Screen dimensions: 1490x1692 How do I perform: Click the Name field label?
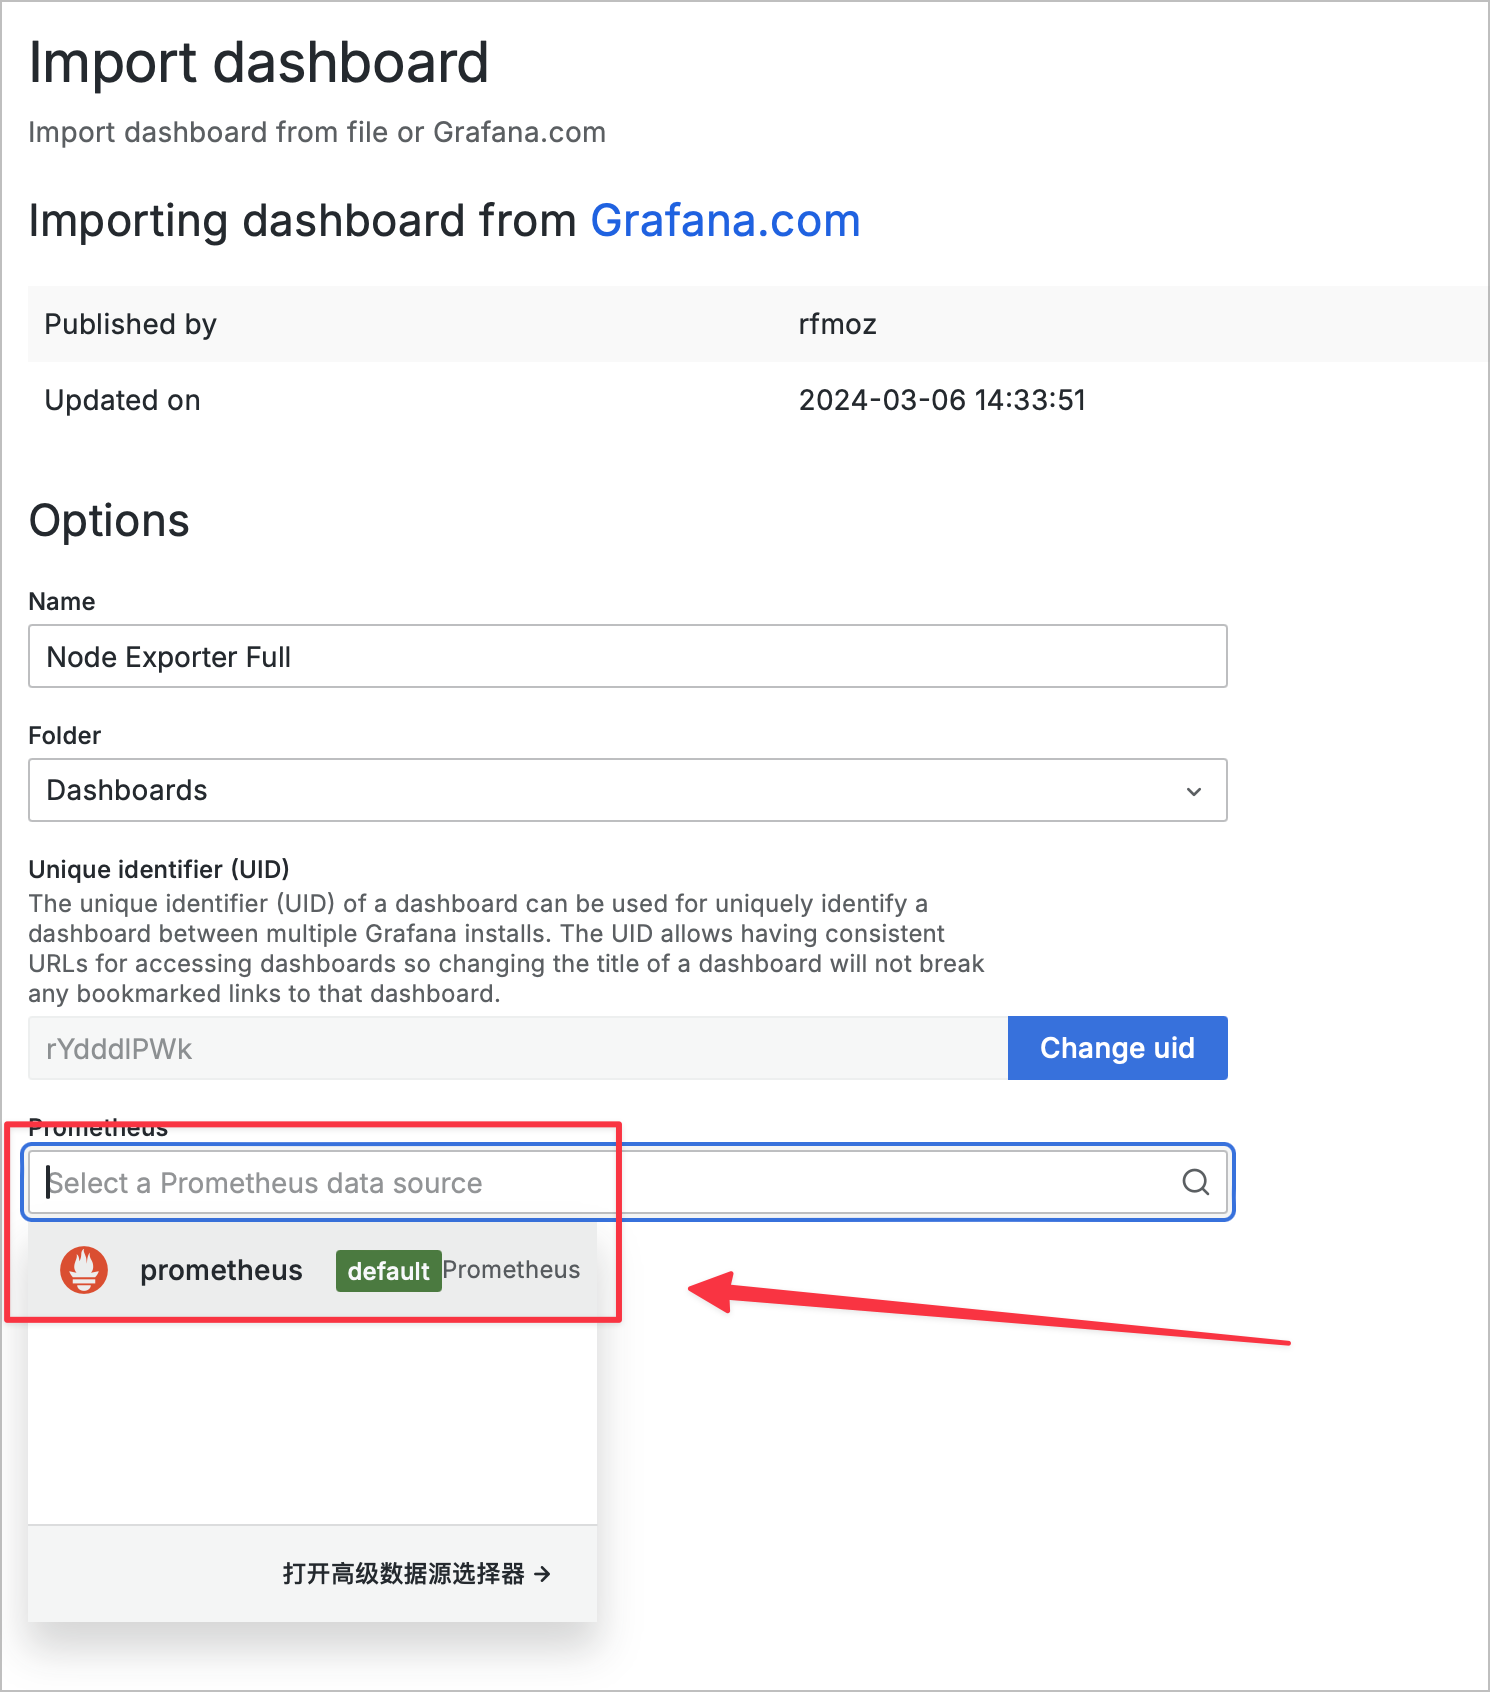click(62, 602)
